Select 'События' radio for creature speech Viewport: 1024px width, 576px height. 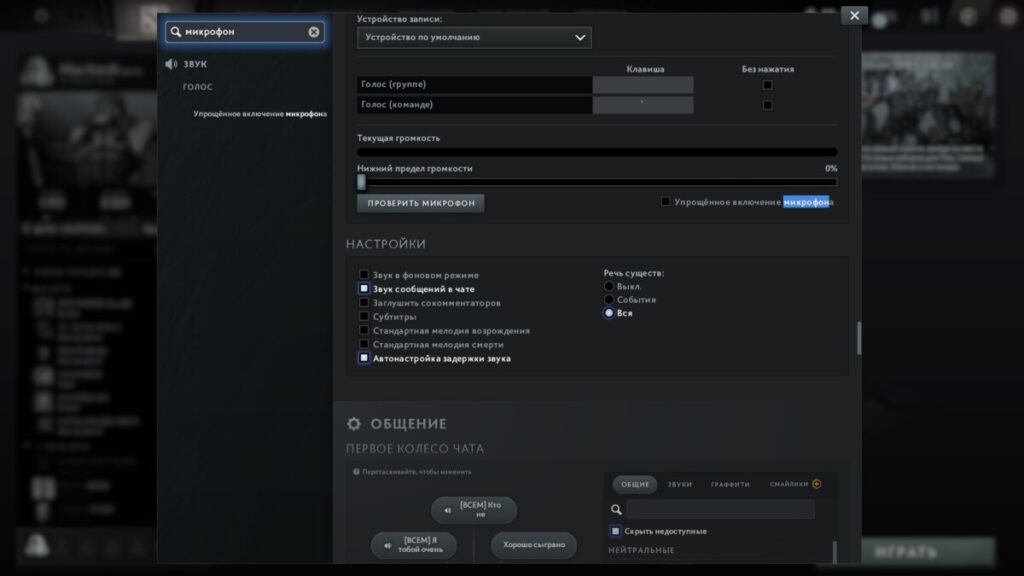click(609, 300)
